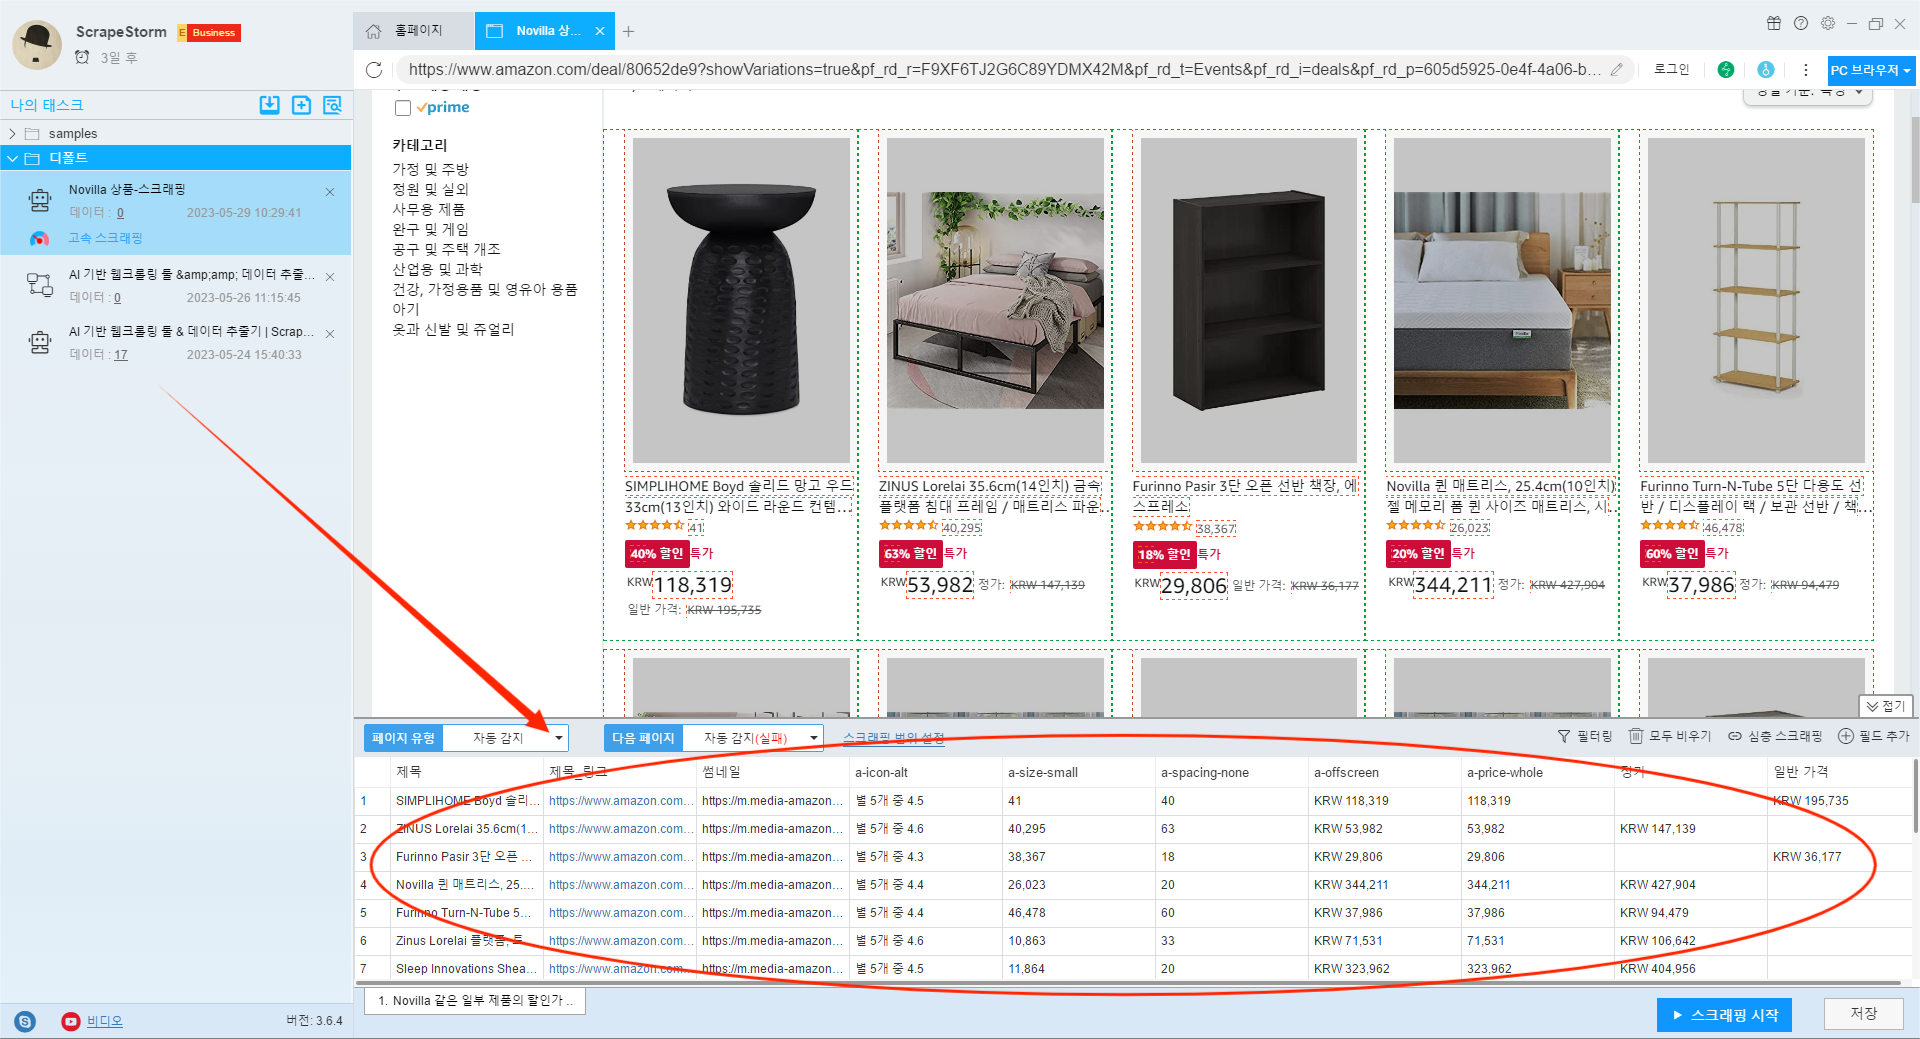Click the Novilla mattress product thumbnail
Viewport: 1920px width, 1039px height.
pyautogui.click(x=1502, y=300)
